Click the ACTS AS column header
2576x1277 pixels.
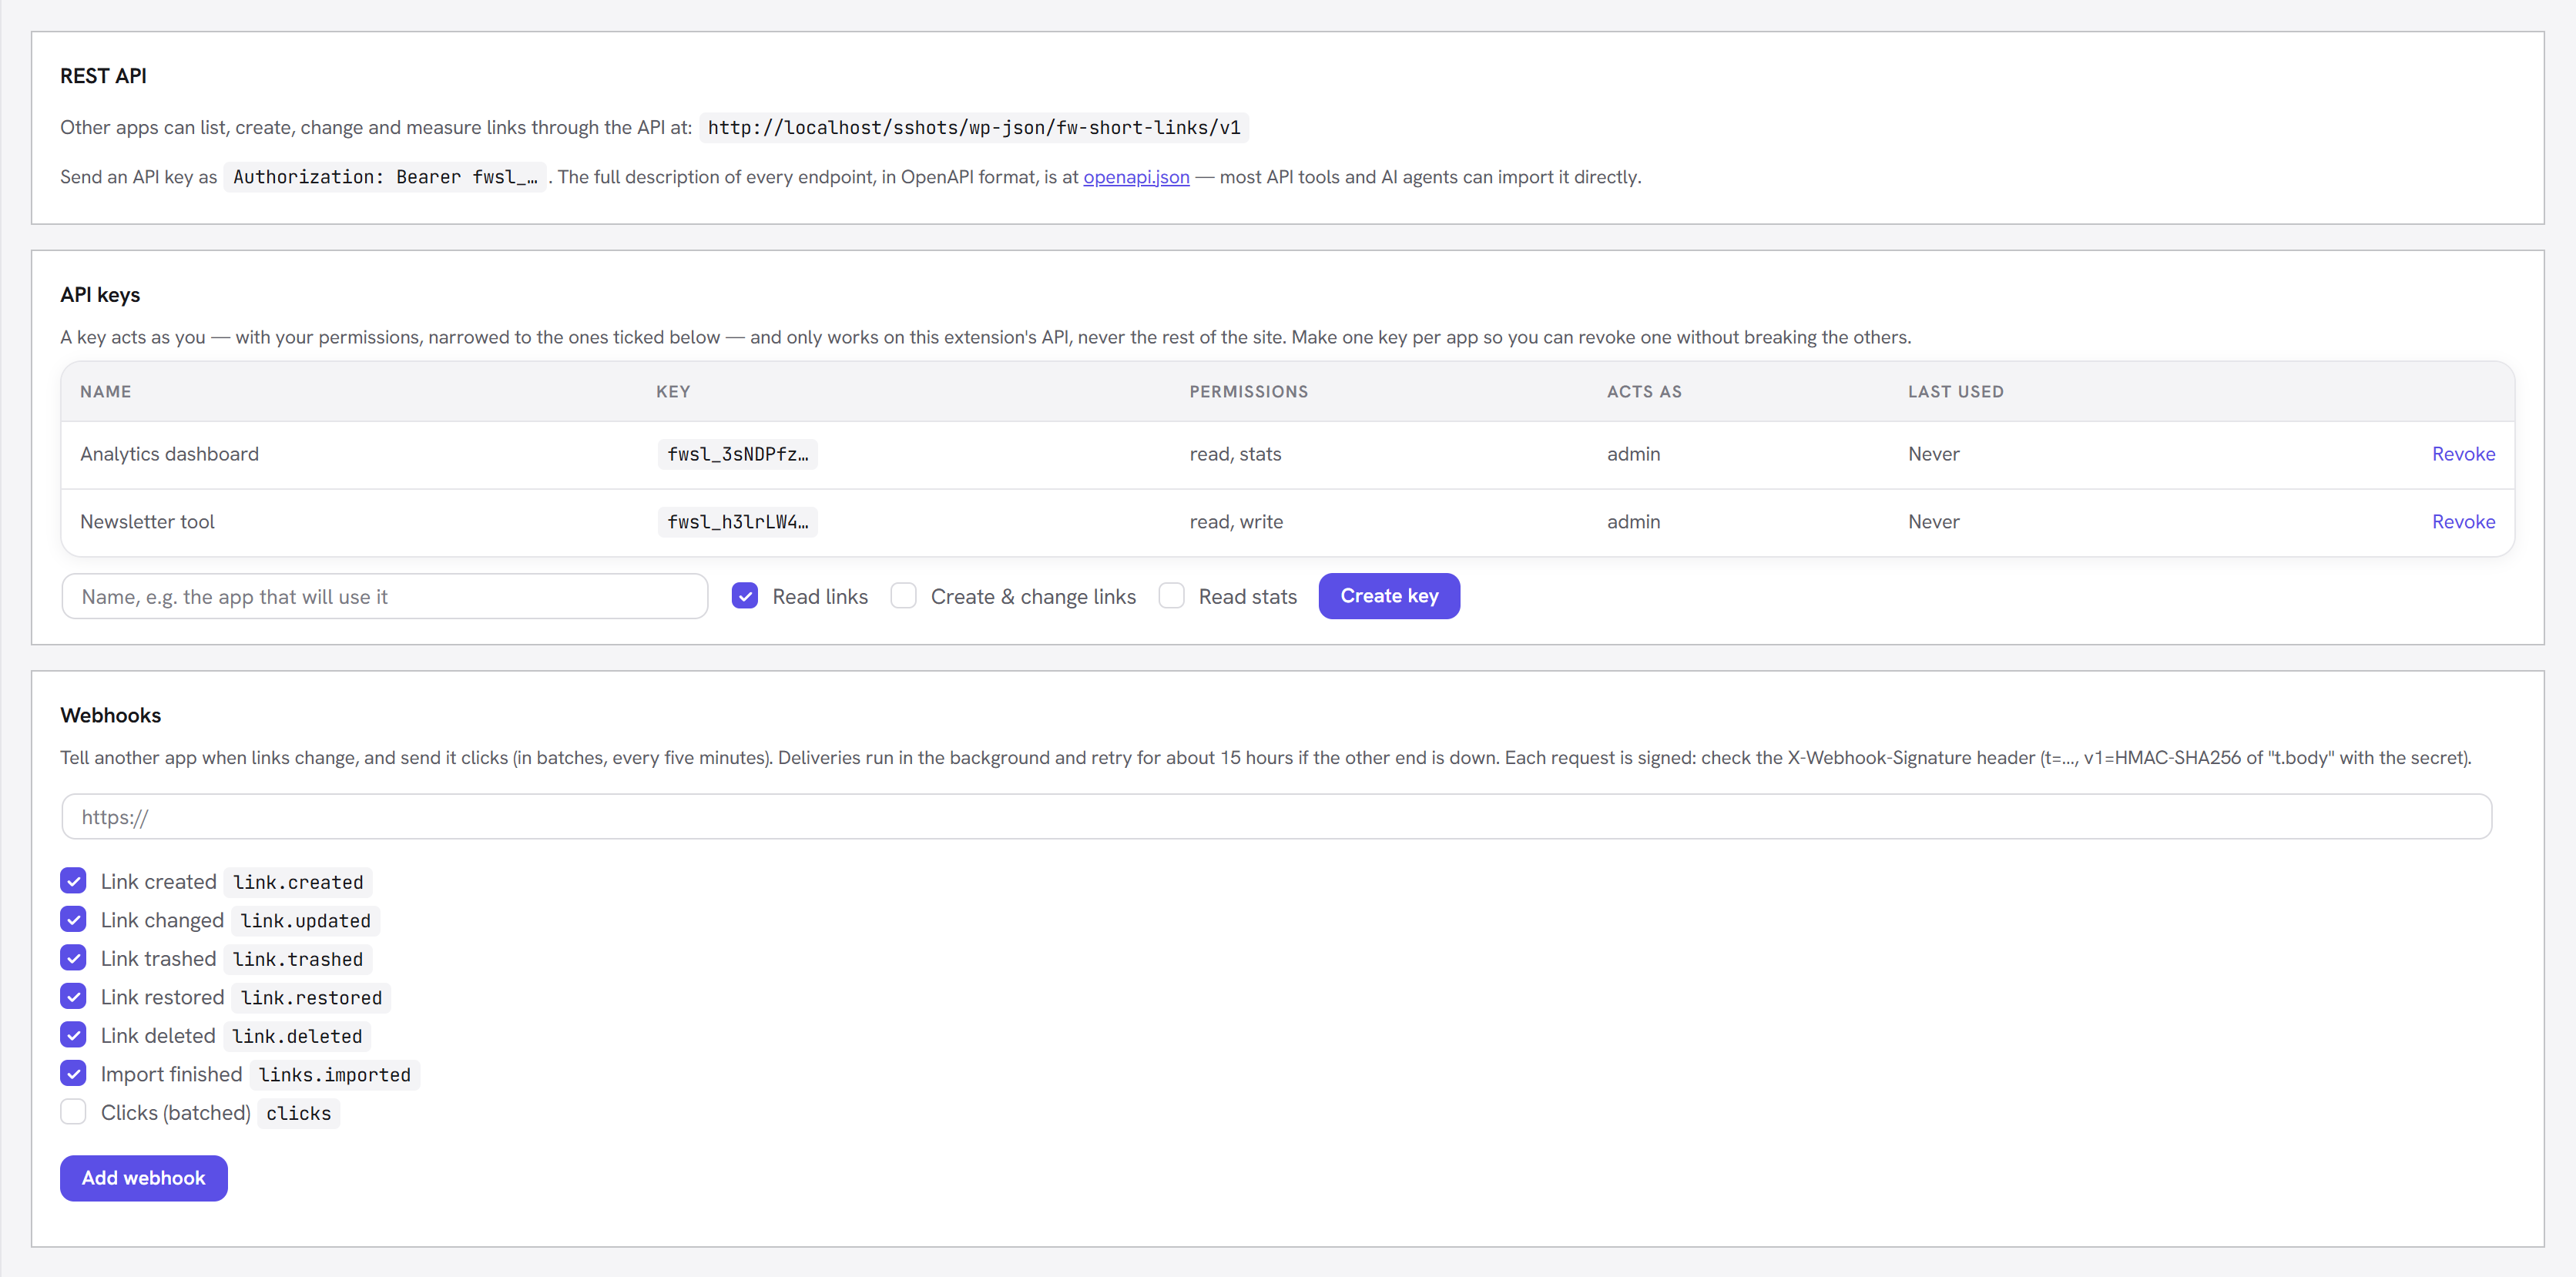(1644, 392)
